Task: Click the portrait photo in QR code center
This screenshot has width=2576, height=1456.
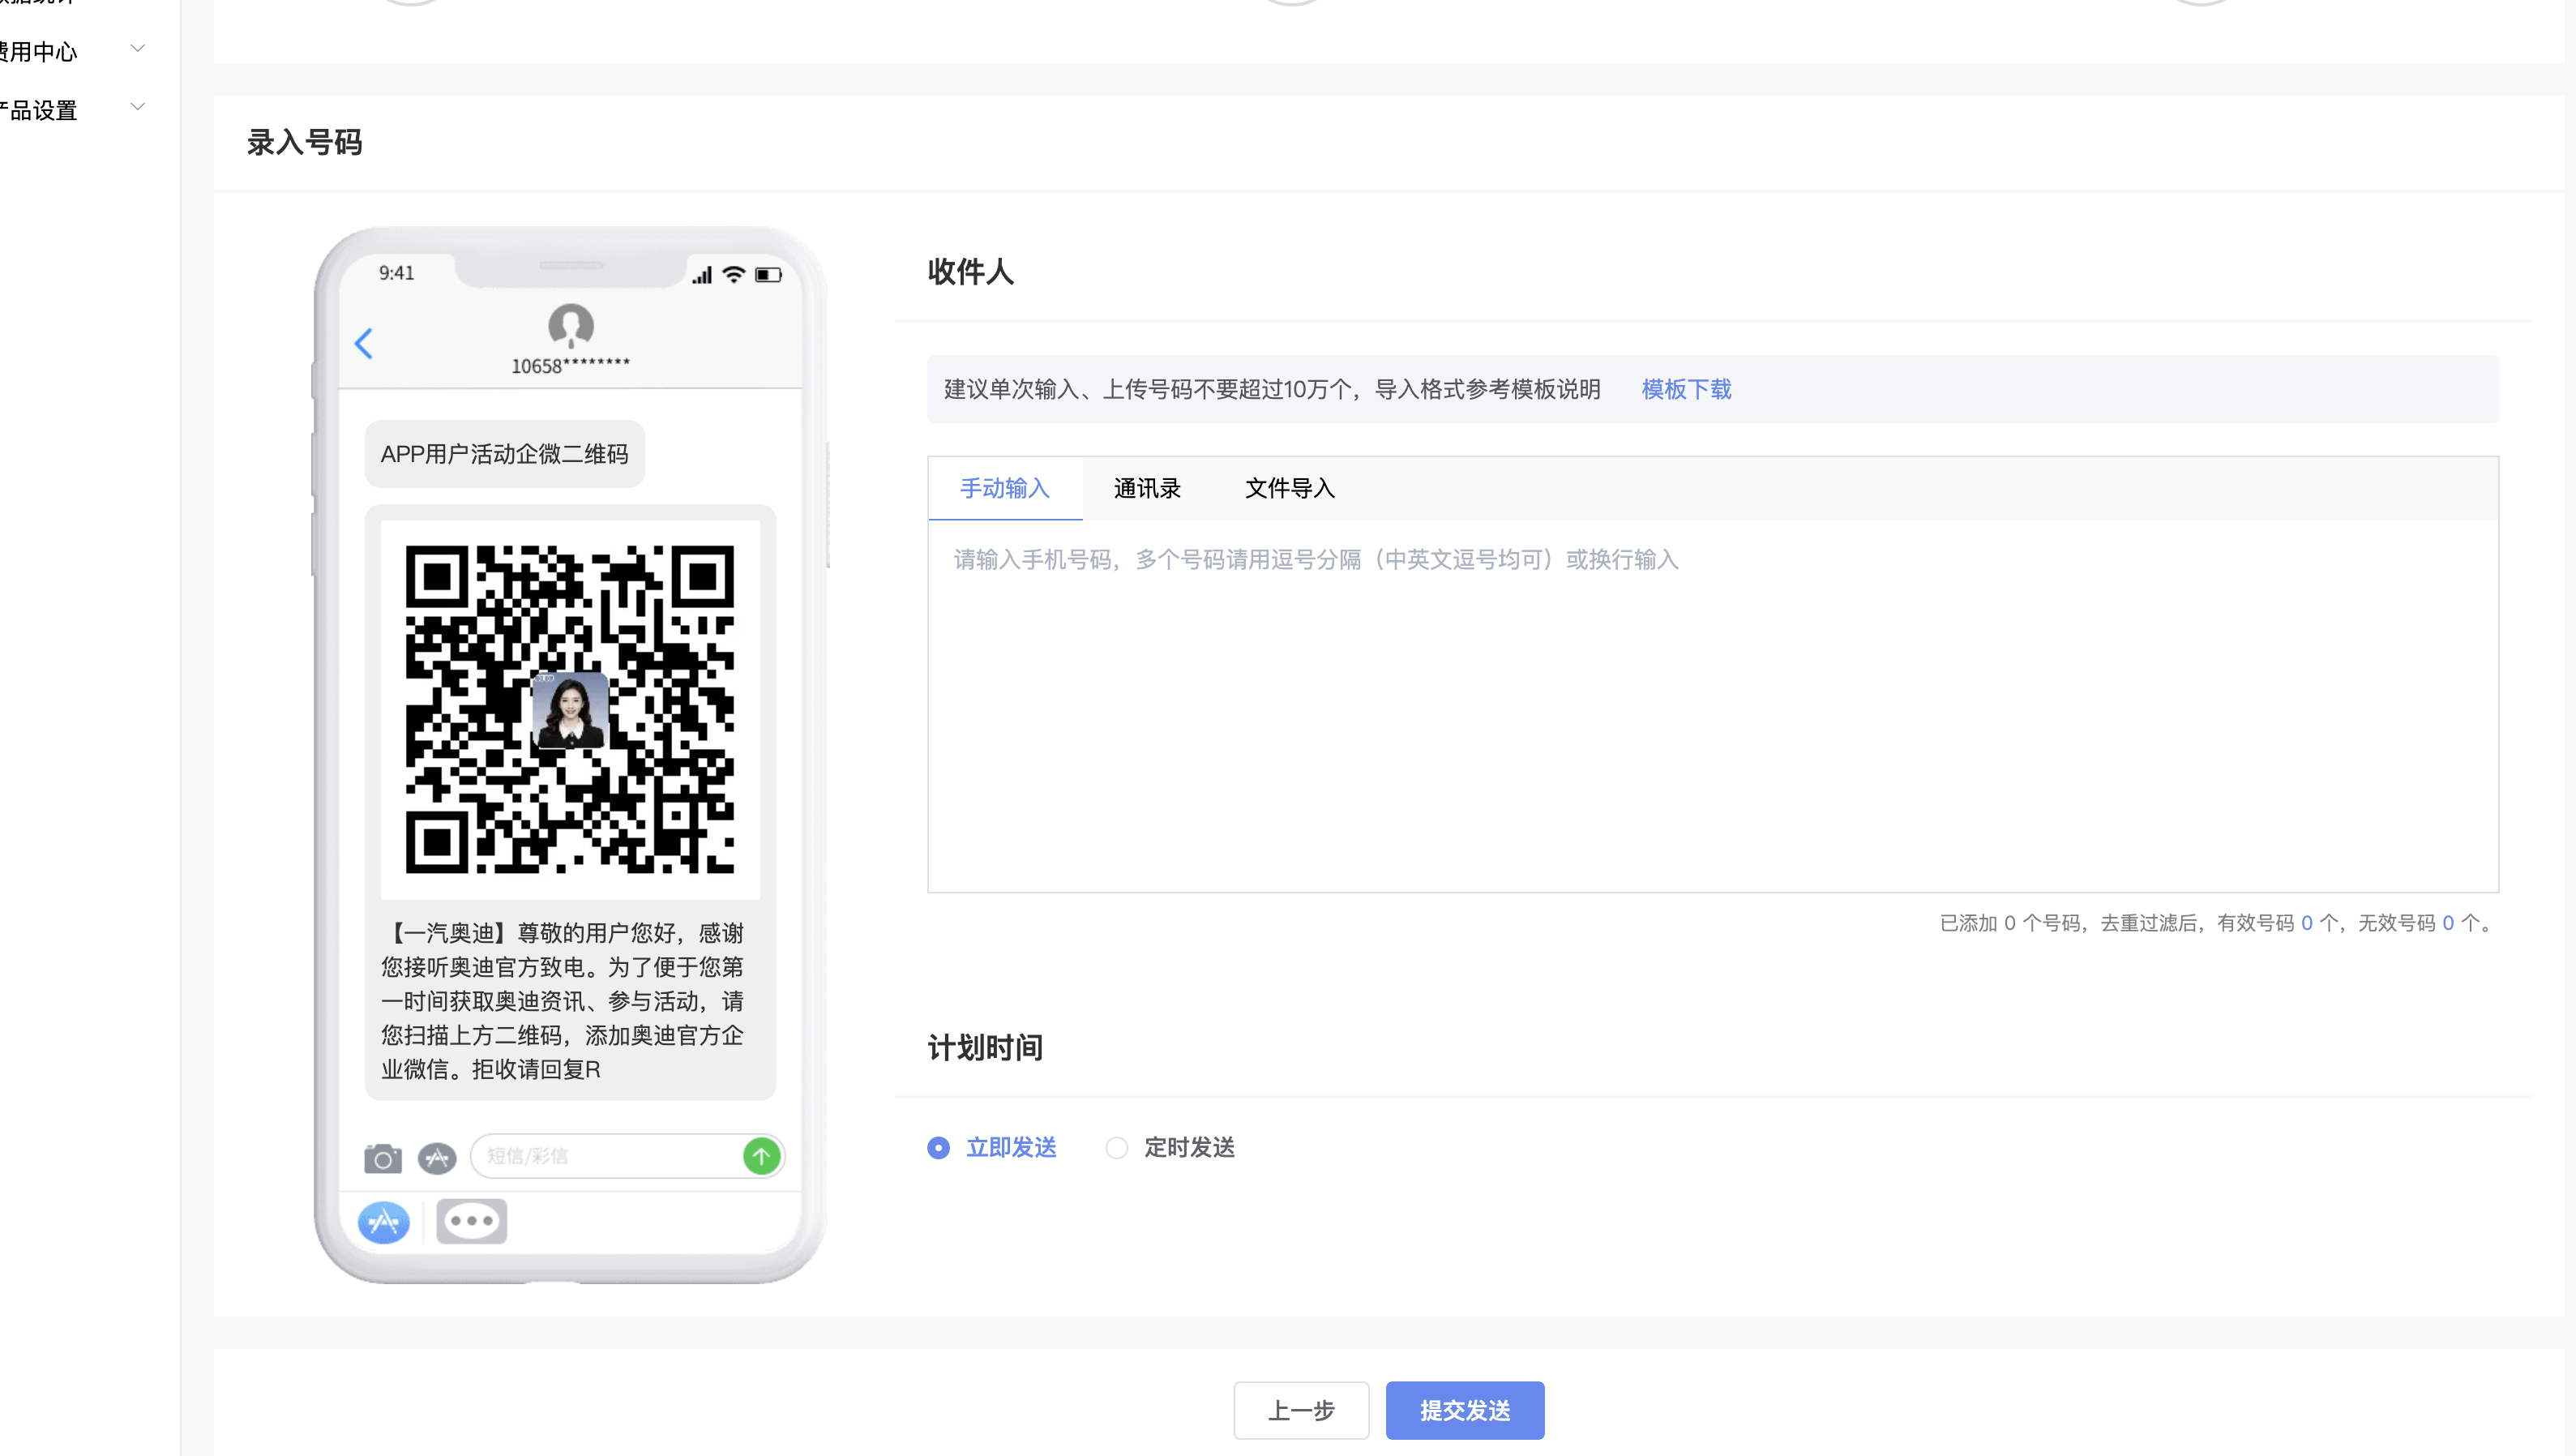Action: click(570, 710)
